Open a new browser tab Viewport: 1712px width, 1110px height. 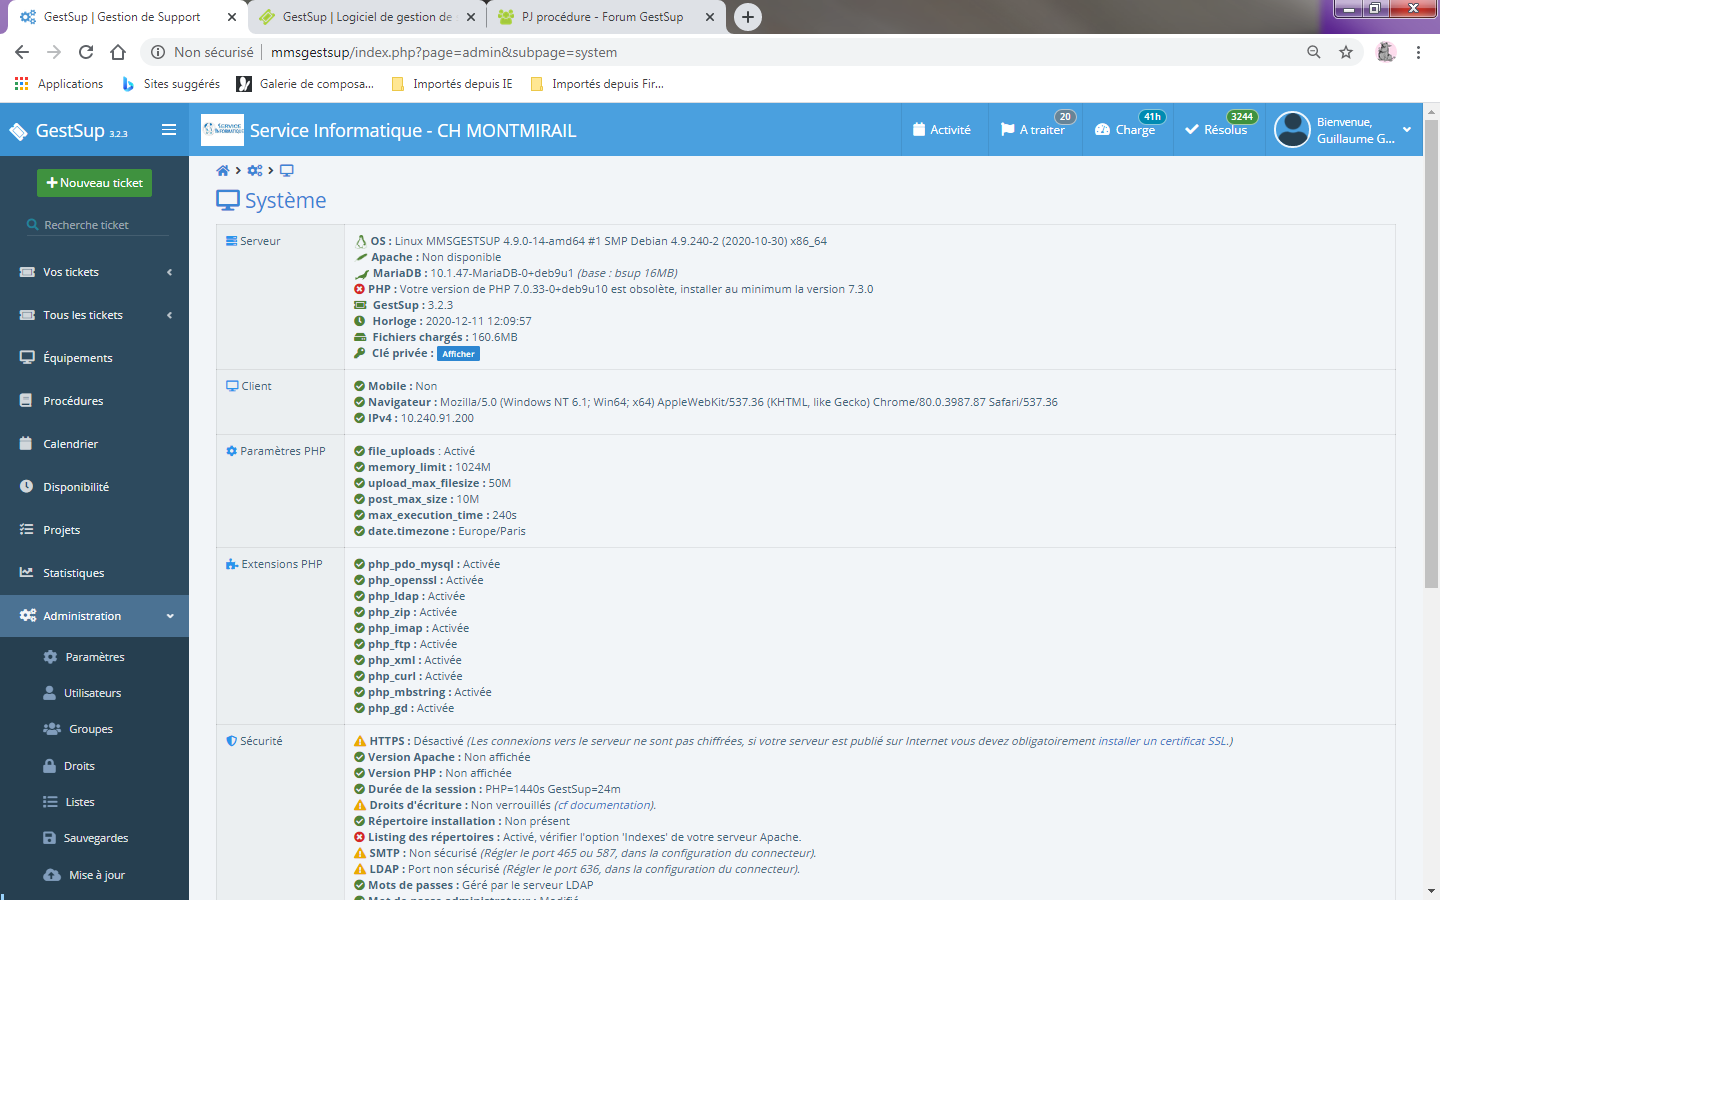(748, 17)
